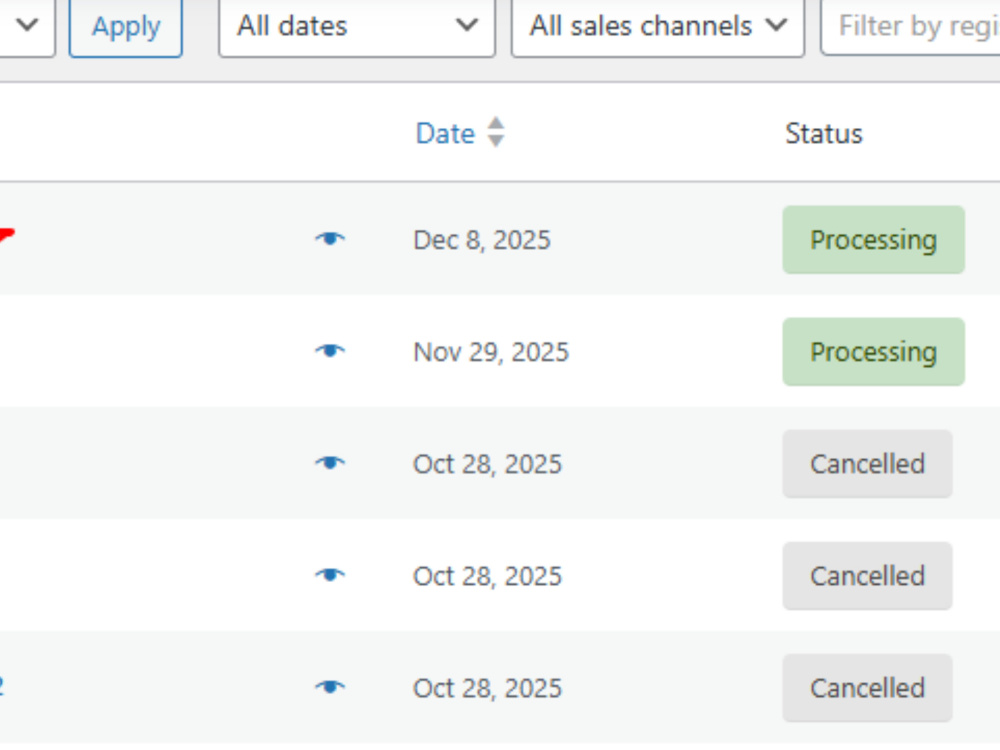Image resolution: width=1000 pixels, height=750 pixels.
Task: Select the Nov 29, 2025 date cell
Action: pos(490,352)
